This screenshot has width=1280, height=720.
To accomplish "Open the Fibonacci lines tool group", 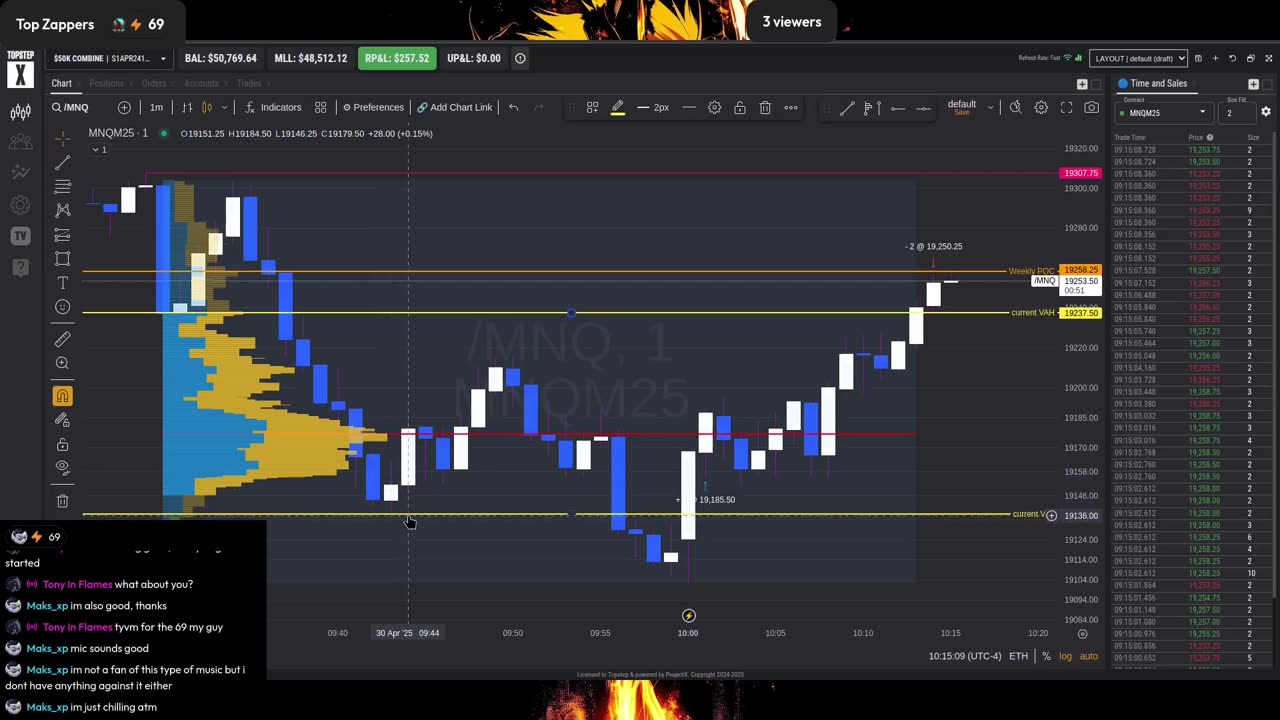I will pyautogui.click(x=62, y=186).
